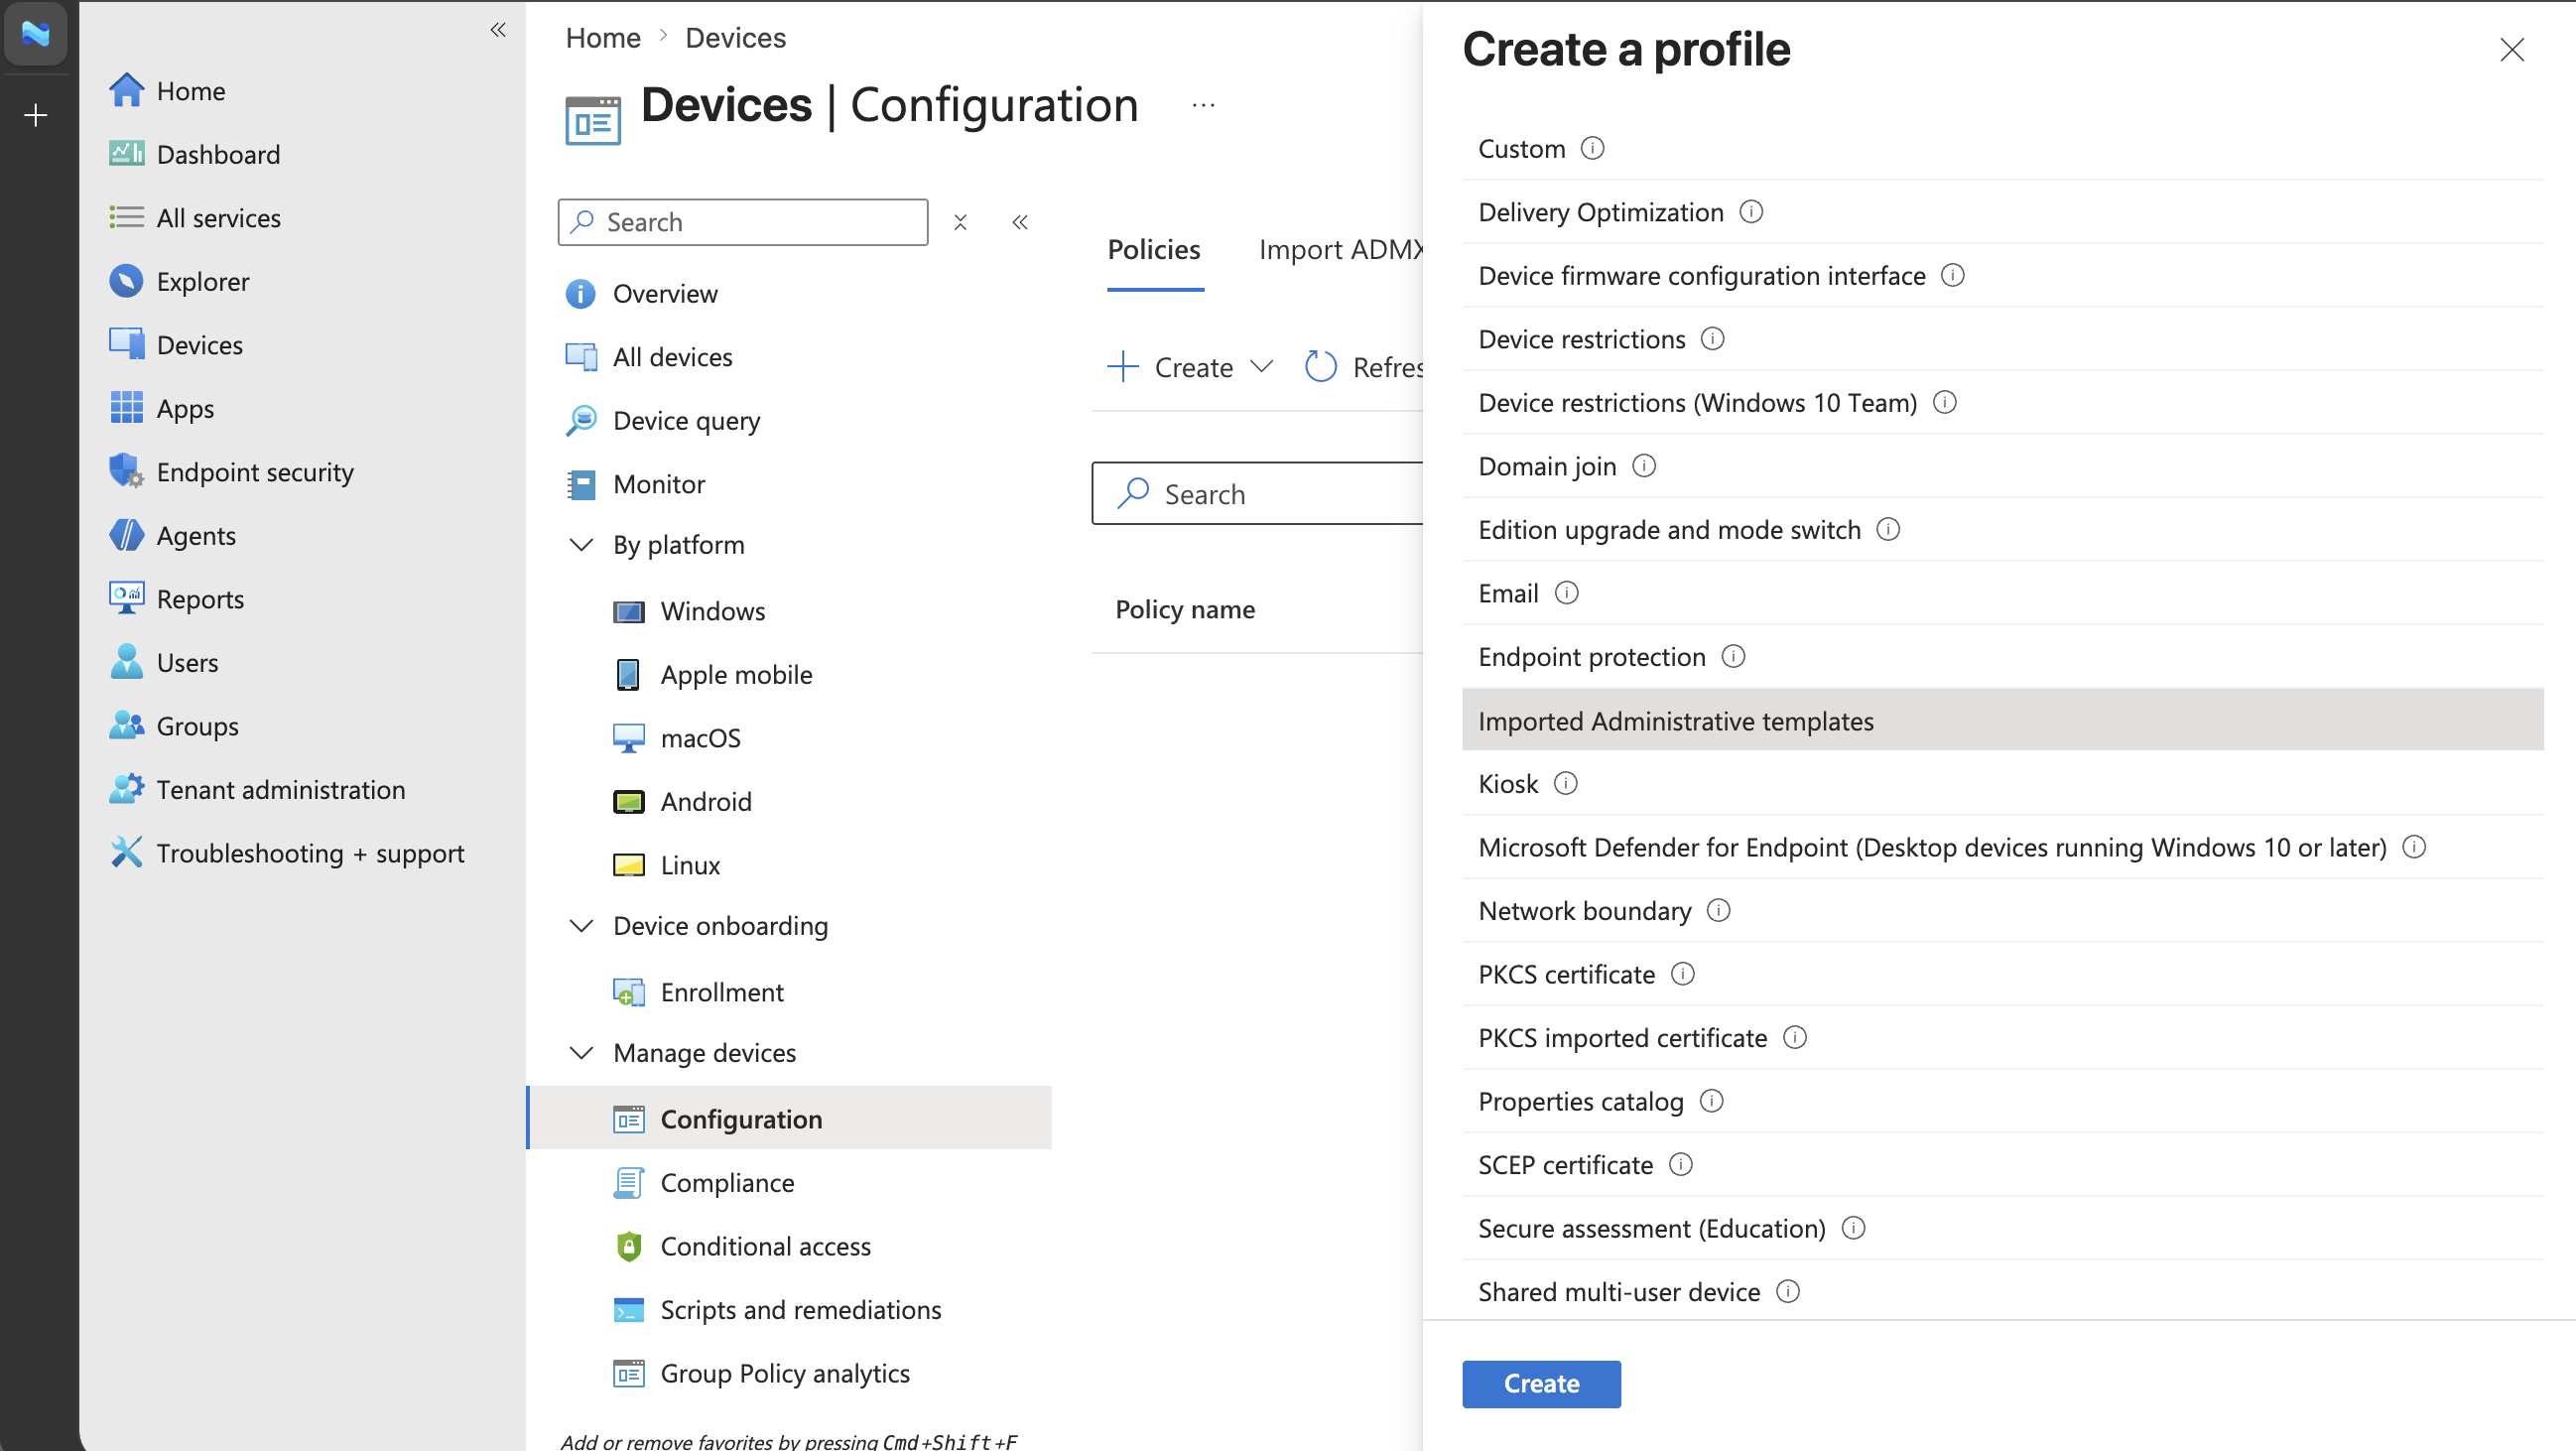The width and height of the screenshot is (2576, 1451).
Task: Switch to the Policies tab
Action: pyautogui.click(x=1154, y=249)
